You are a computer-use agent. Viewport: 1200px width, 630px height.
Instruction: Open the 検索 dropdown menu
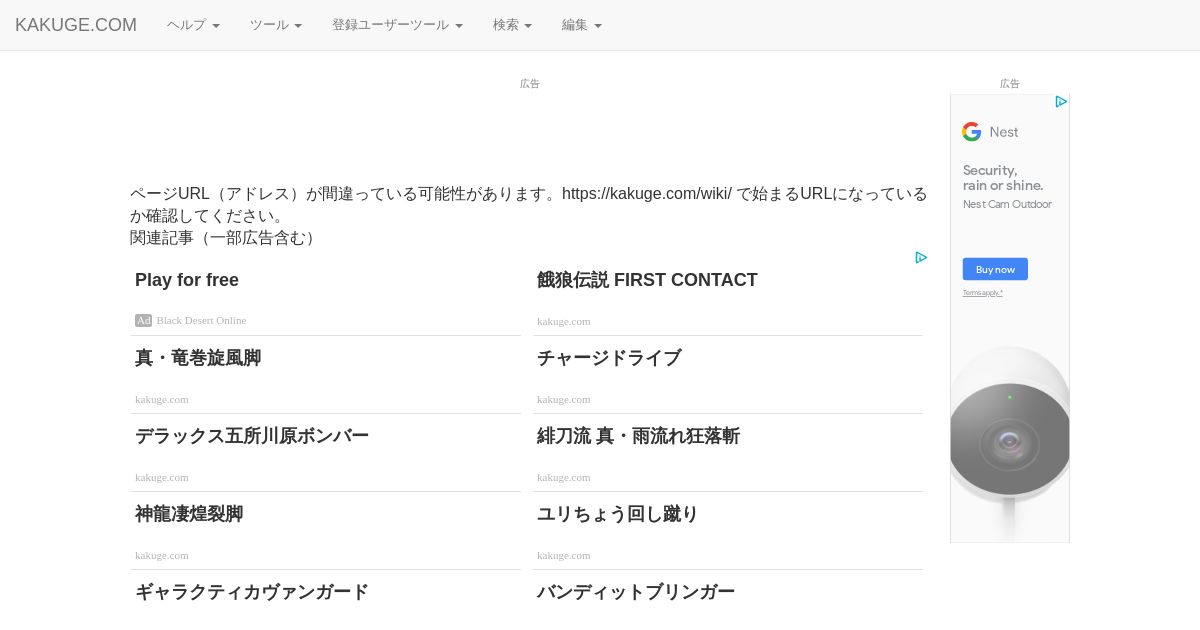pyautogui.click(x=512, y=25)
